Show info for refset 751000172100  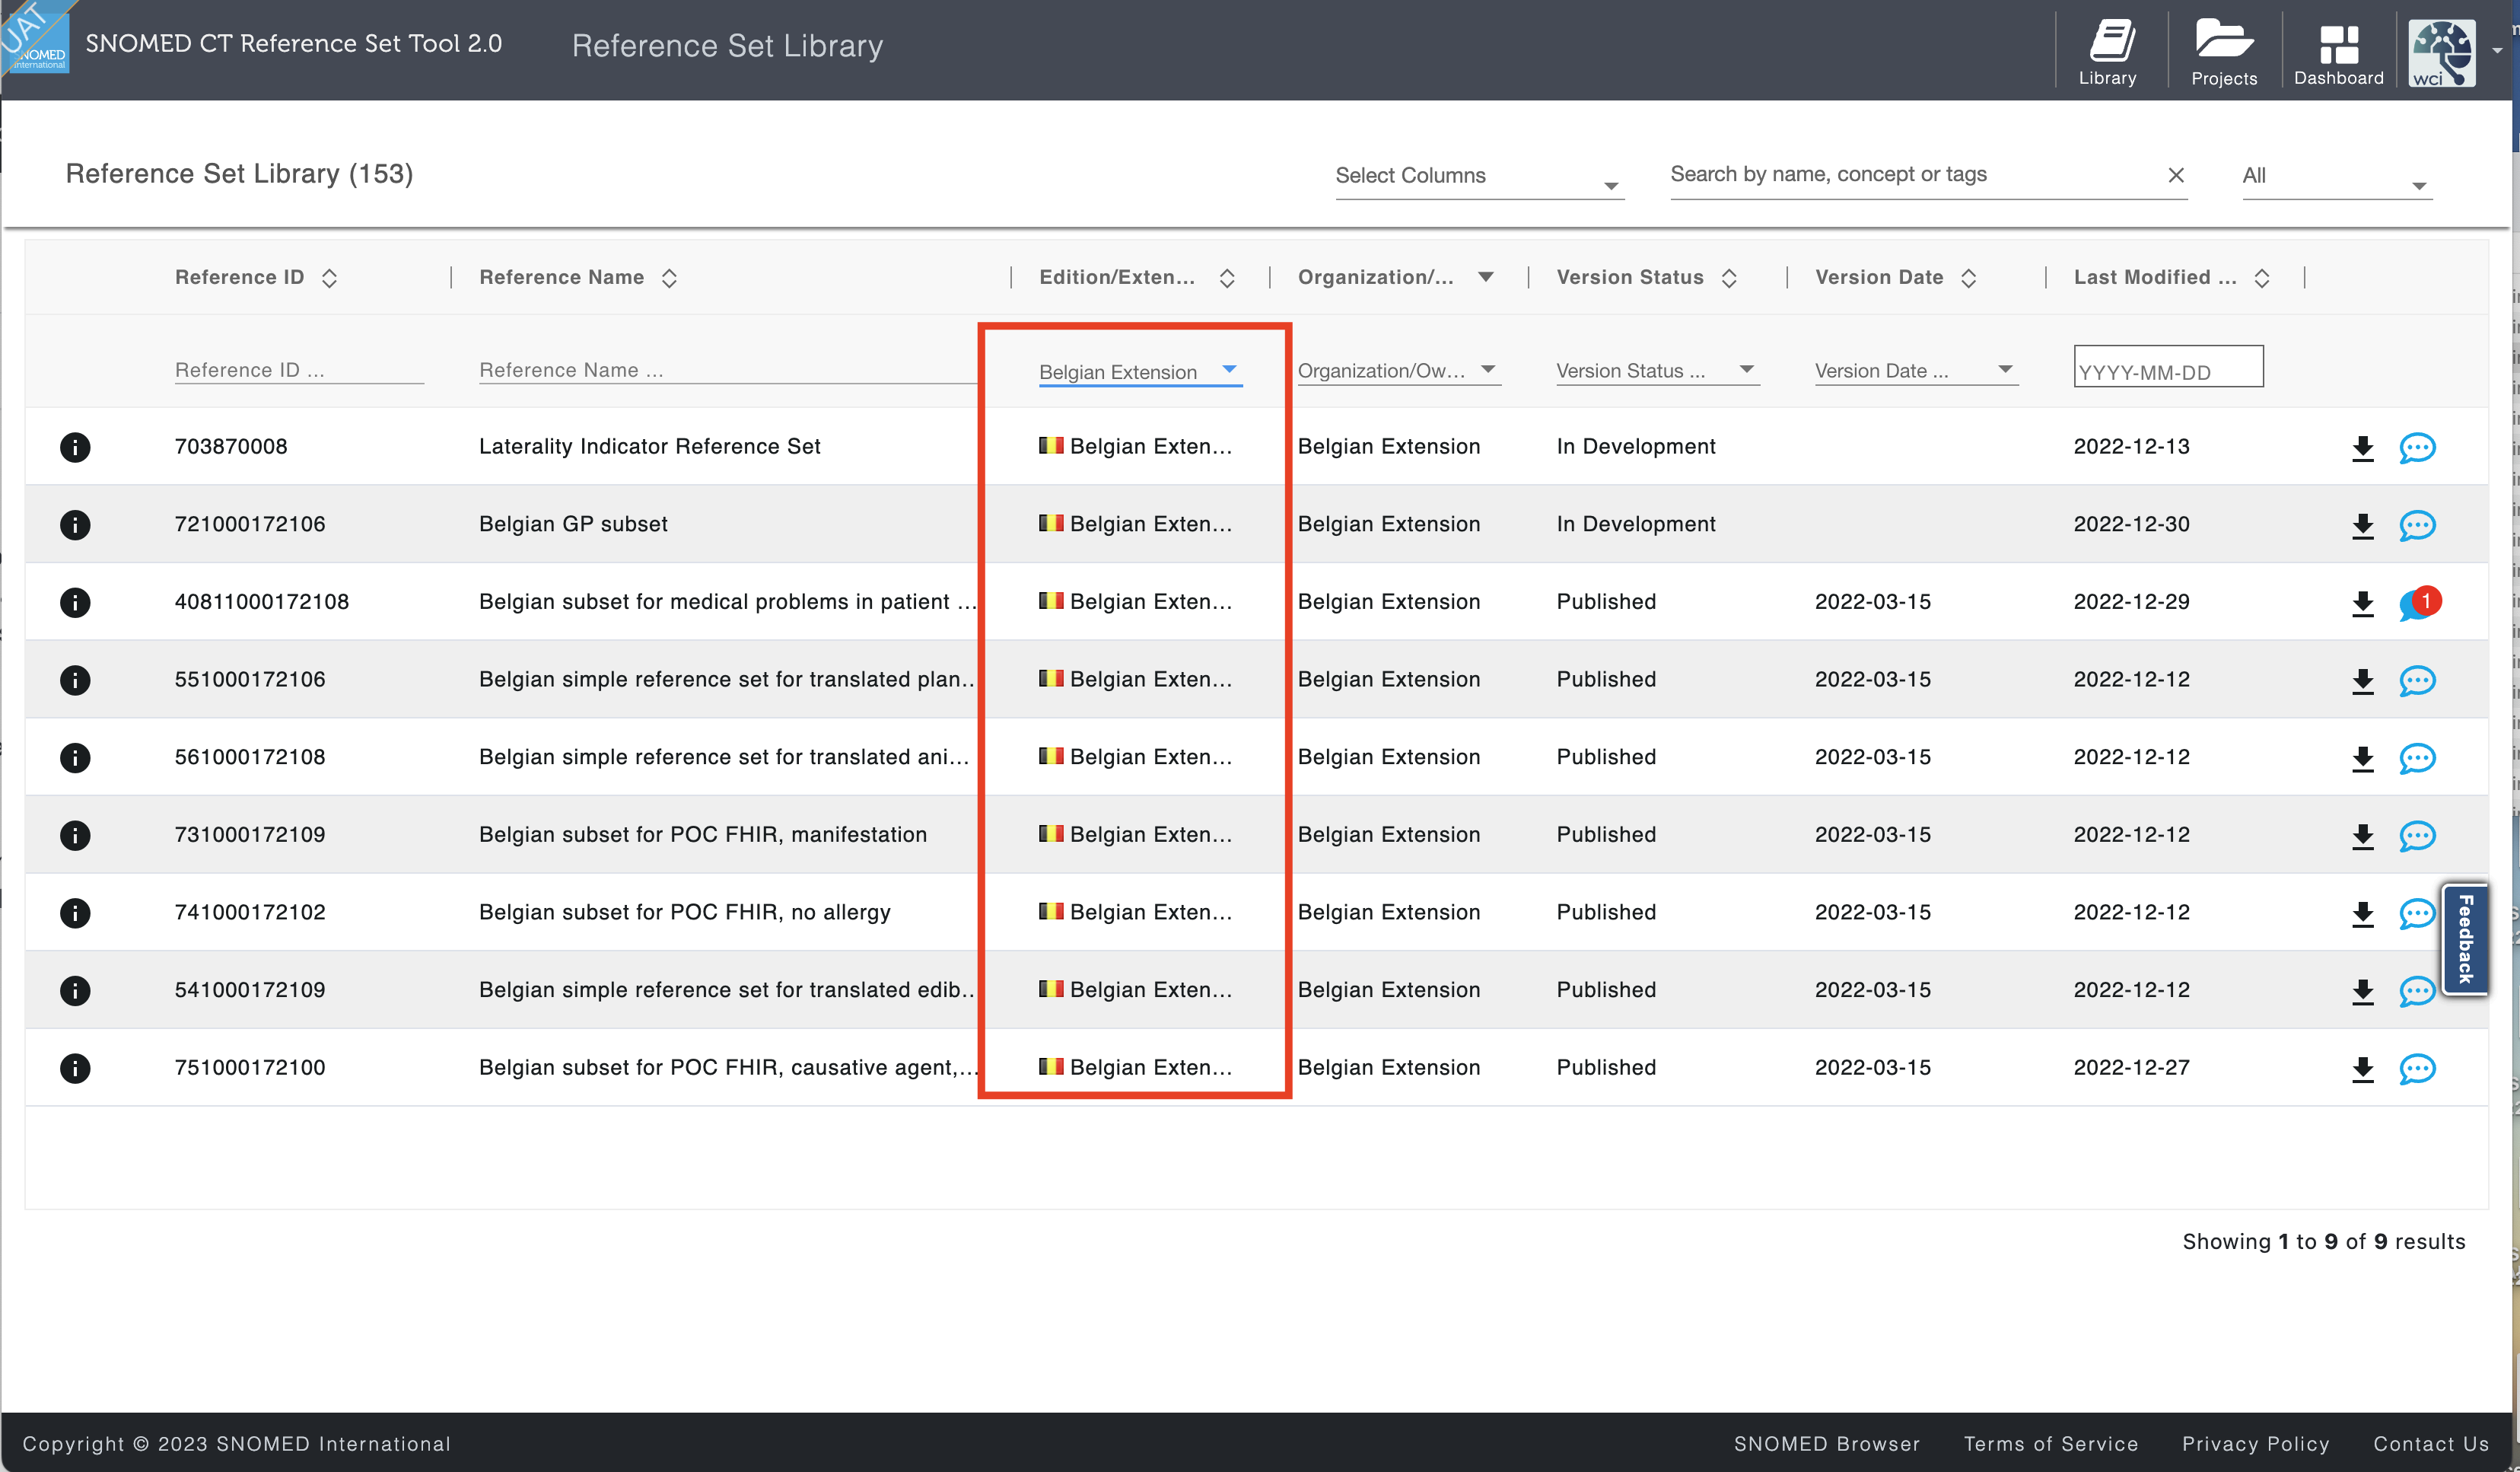click(75, 1068)
